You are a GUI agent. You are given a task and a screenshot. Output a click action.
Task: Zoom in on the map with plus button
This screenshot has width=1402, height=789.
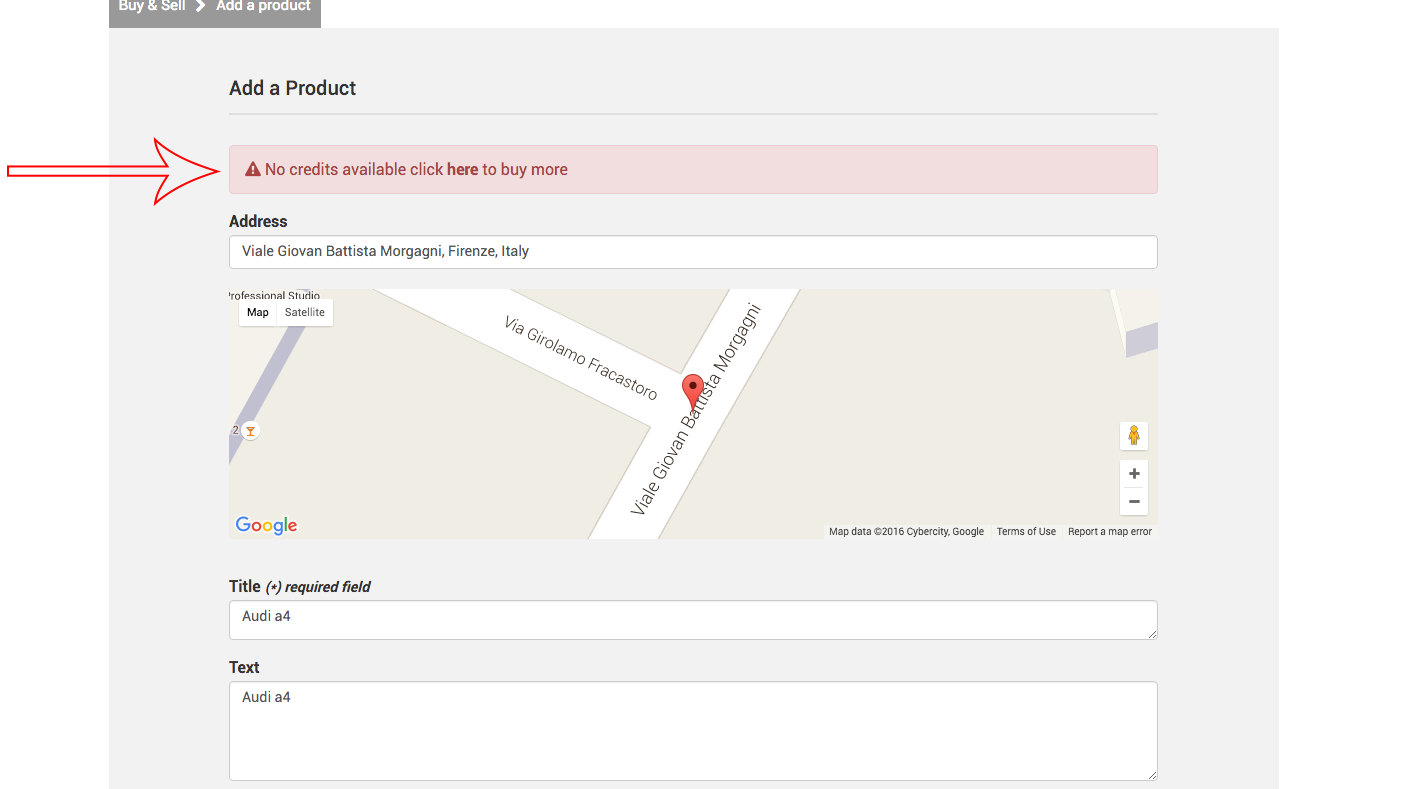click(x=1133, y=474)
